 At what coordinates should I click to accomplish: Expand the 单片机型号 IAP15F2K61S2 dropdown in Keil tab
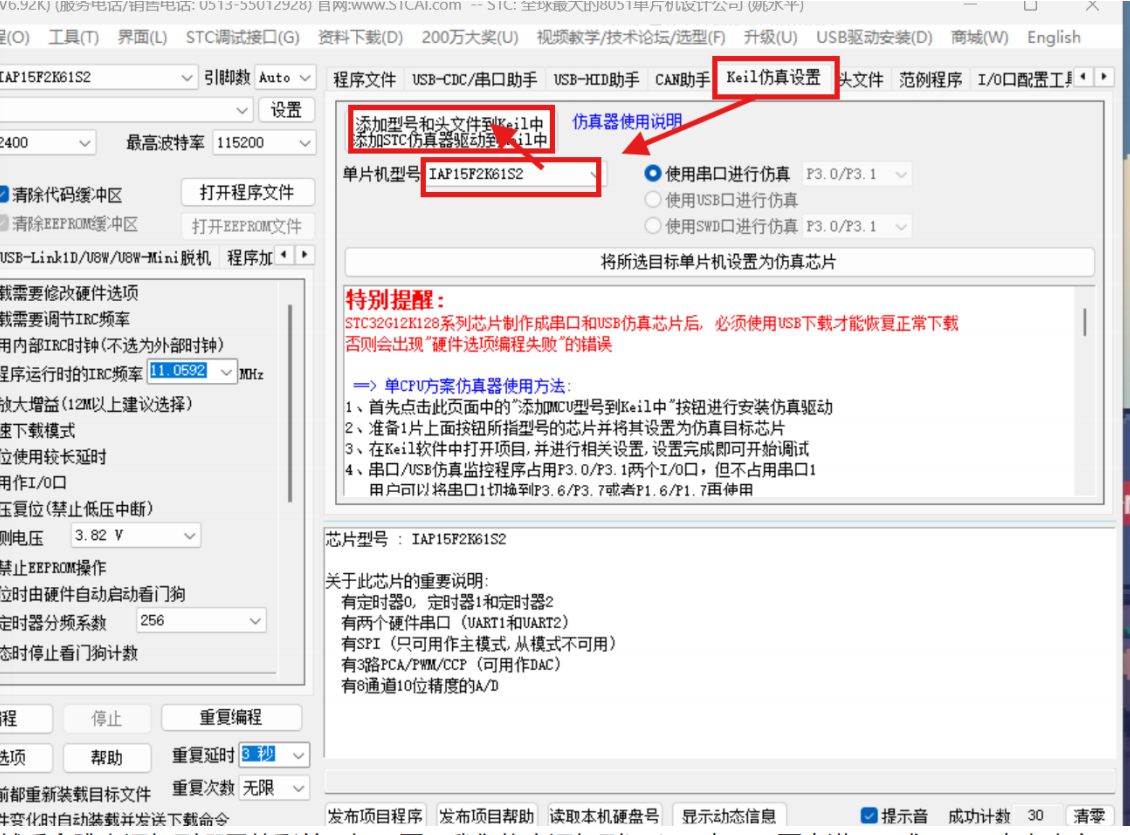click(593, 174)
